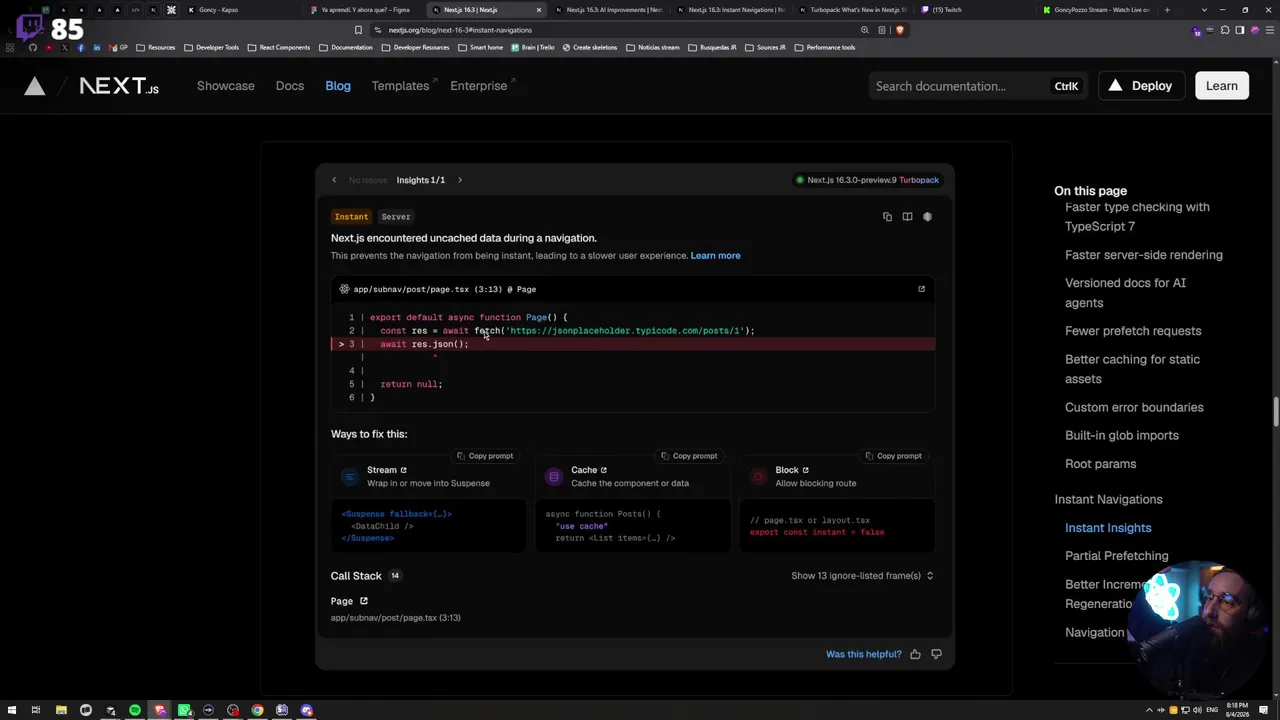1280x720 pixels.
Task: Click the Learn button
Action: (x=1222, y=86)
